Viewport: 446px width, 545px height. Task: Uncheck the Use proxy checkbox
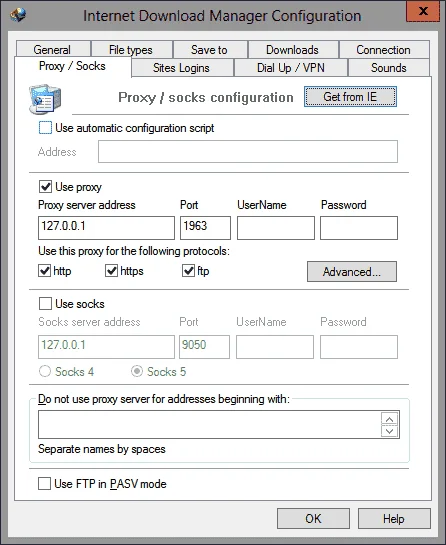pos(46,187)
